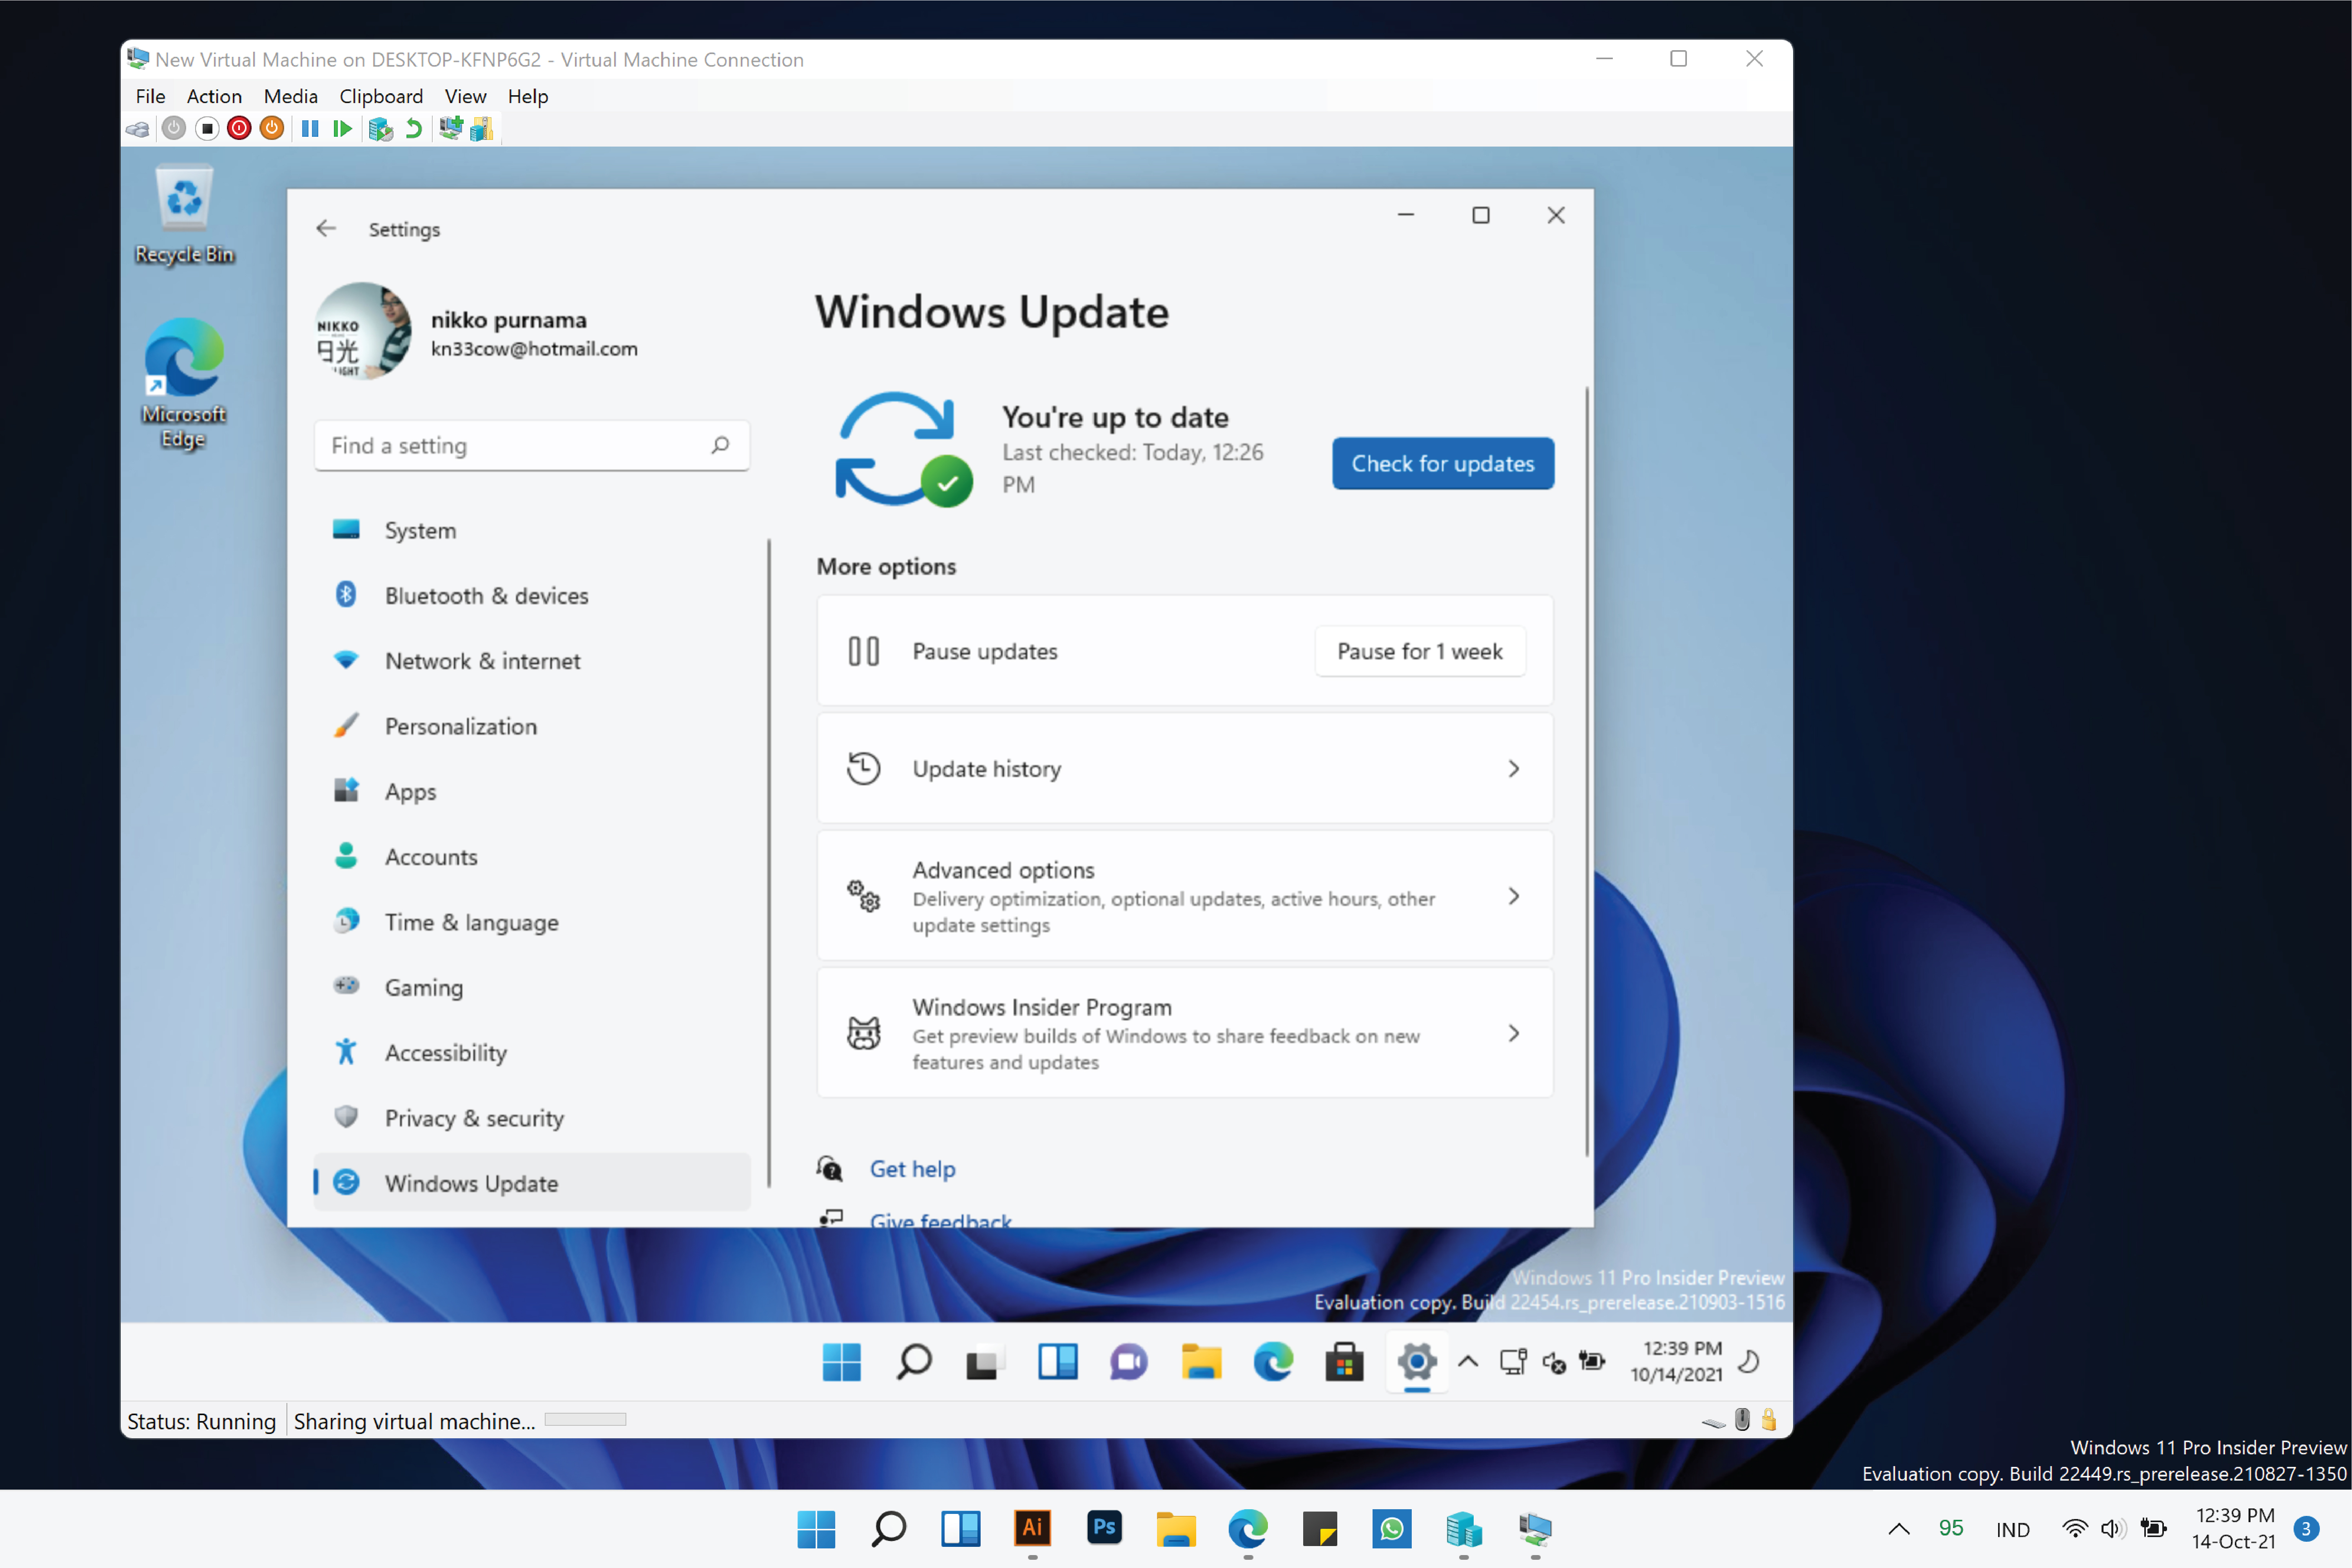Image resolution: width=2352 pixels, height=1568 pixels.
Task: Expand Update history option
Action: point(1185,769)
